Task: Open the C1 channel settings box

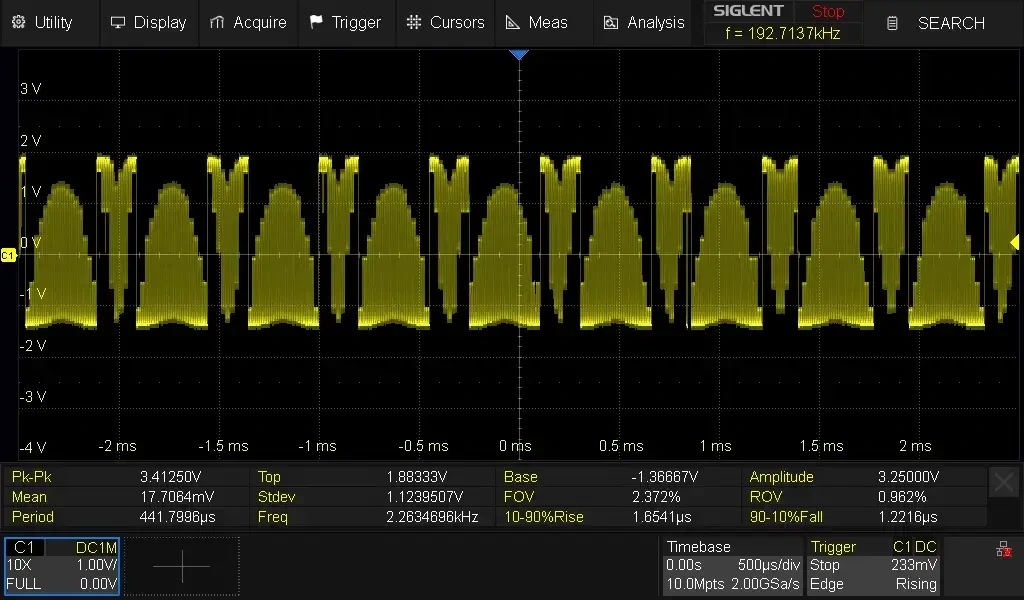Action: pos(62,565)
